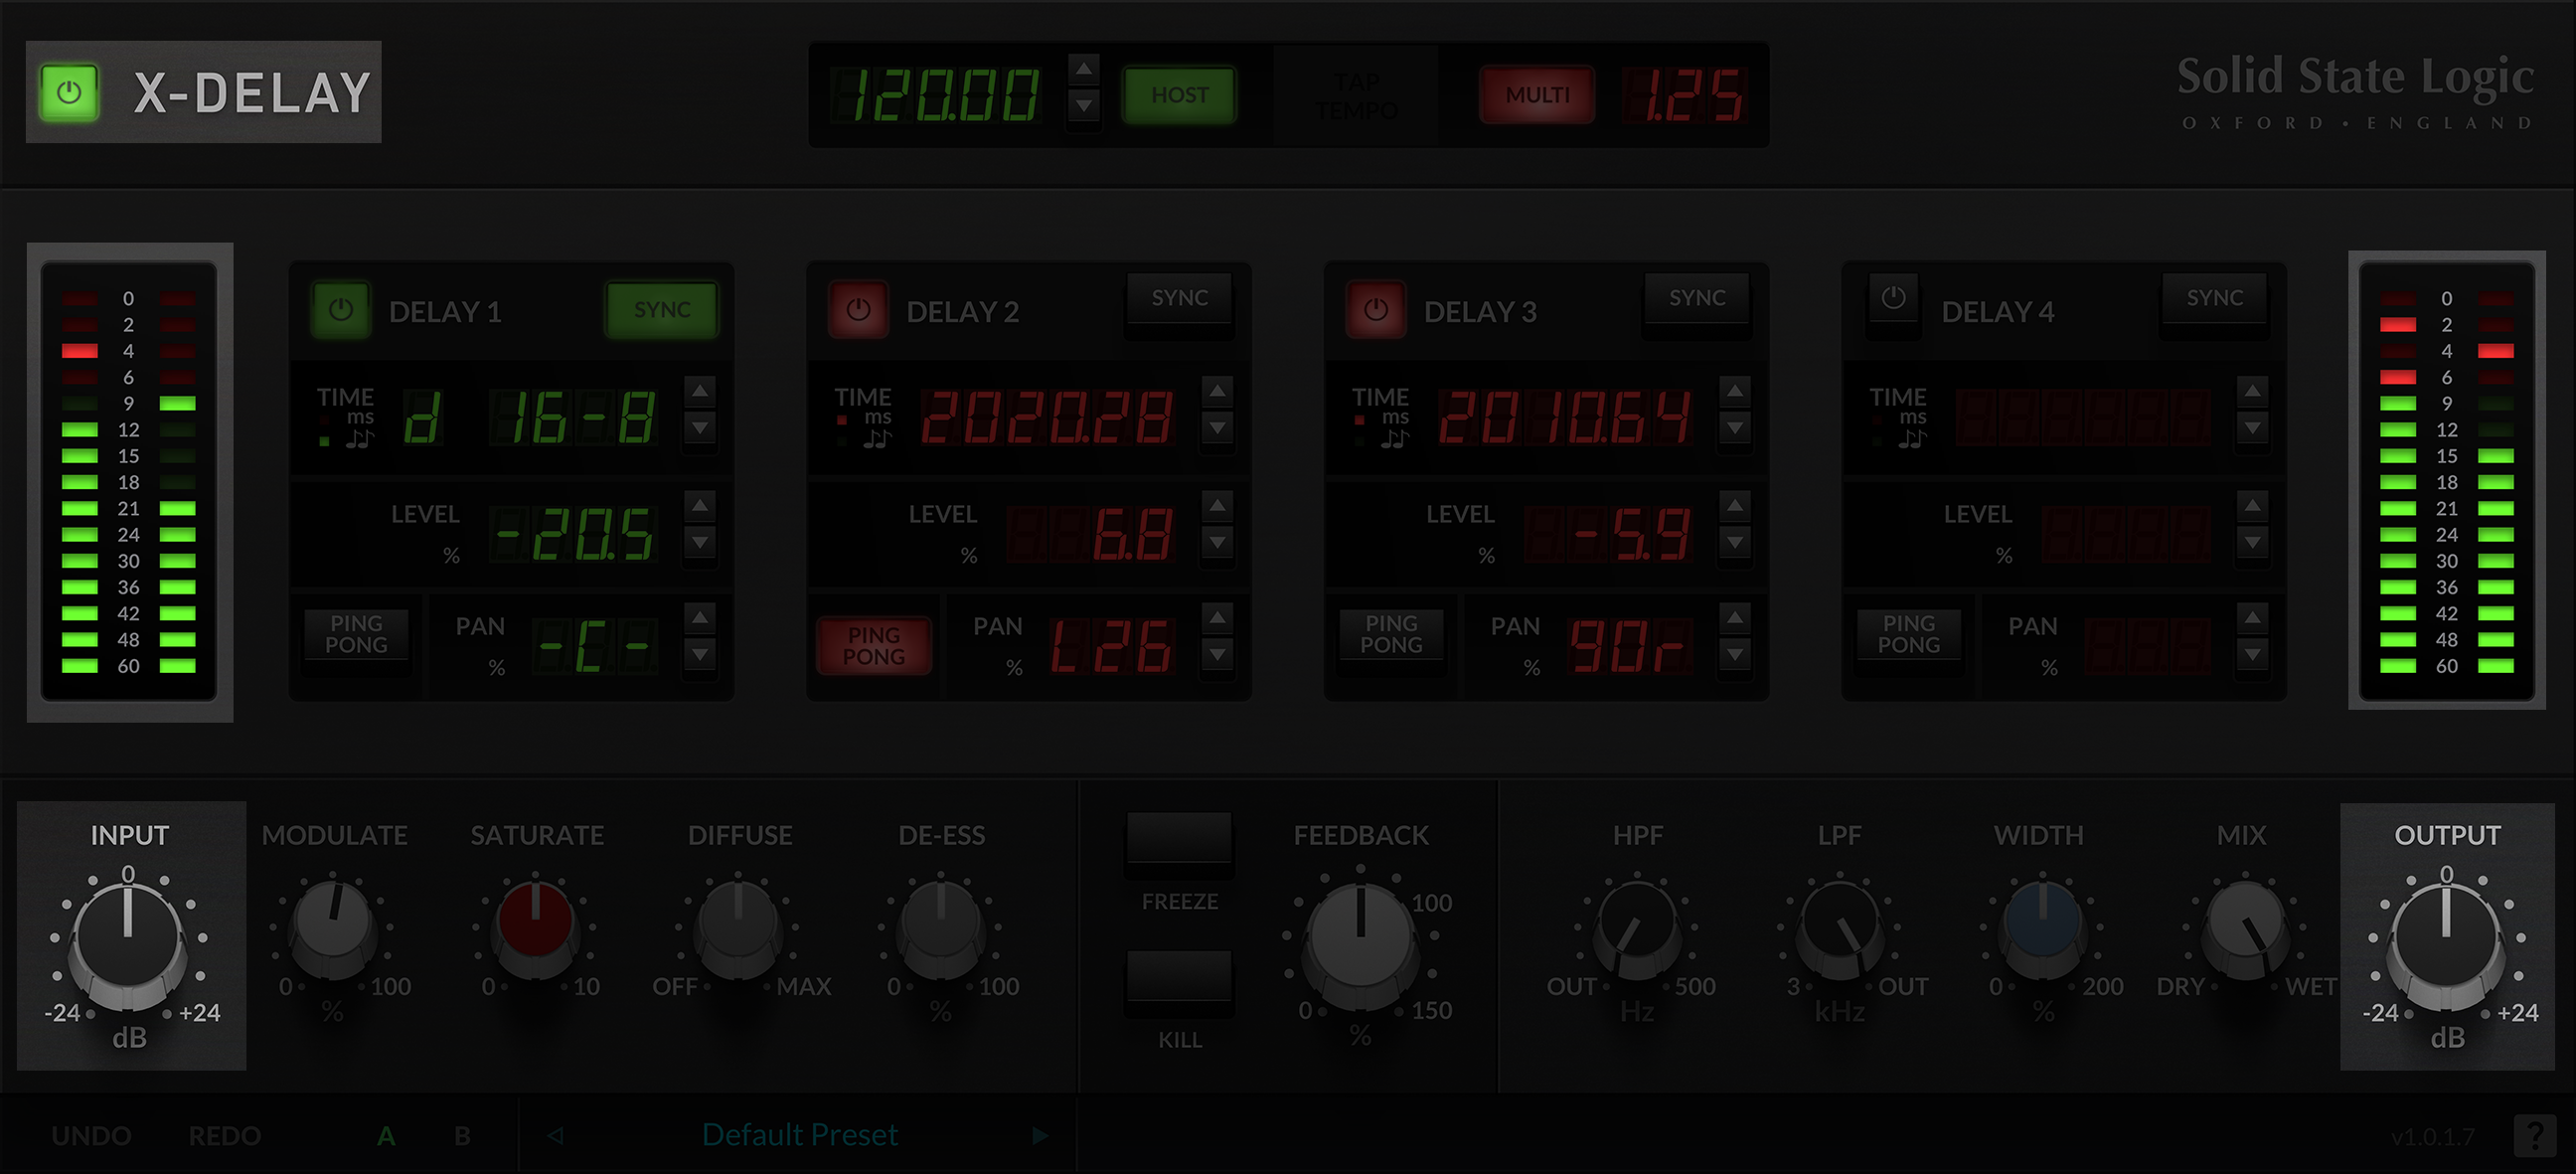This screenshot has width=2576, height=1174.
Task: Click the TAP TEMPO button
Action: 1356,96
